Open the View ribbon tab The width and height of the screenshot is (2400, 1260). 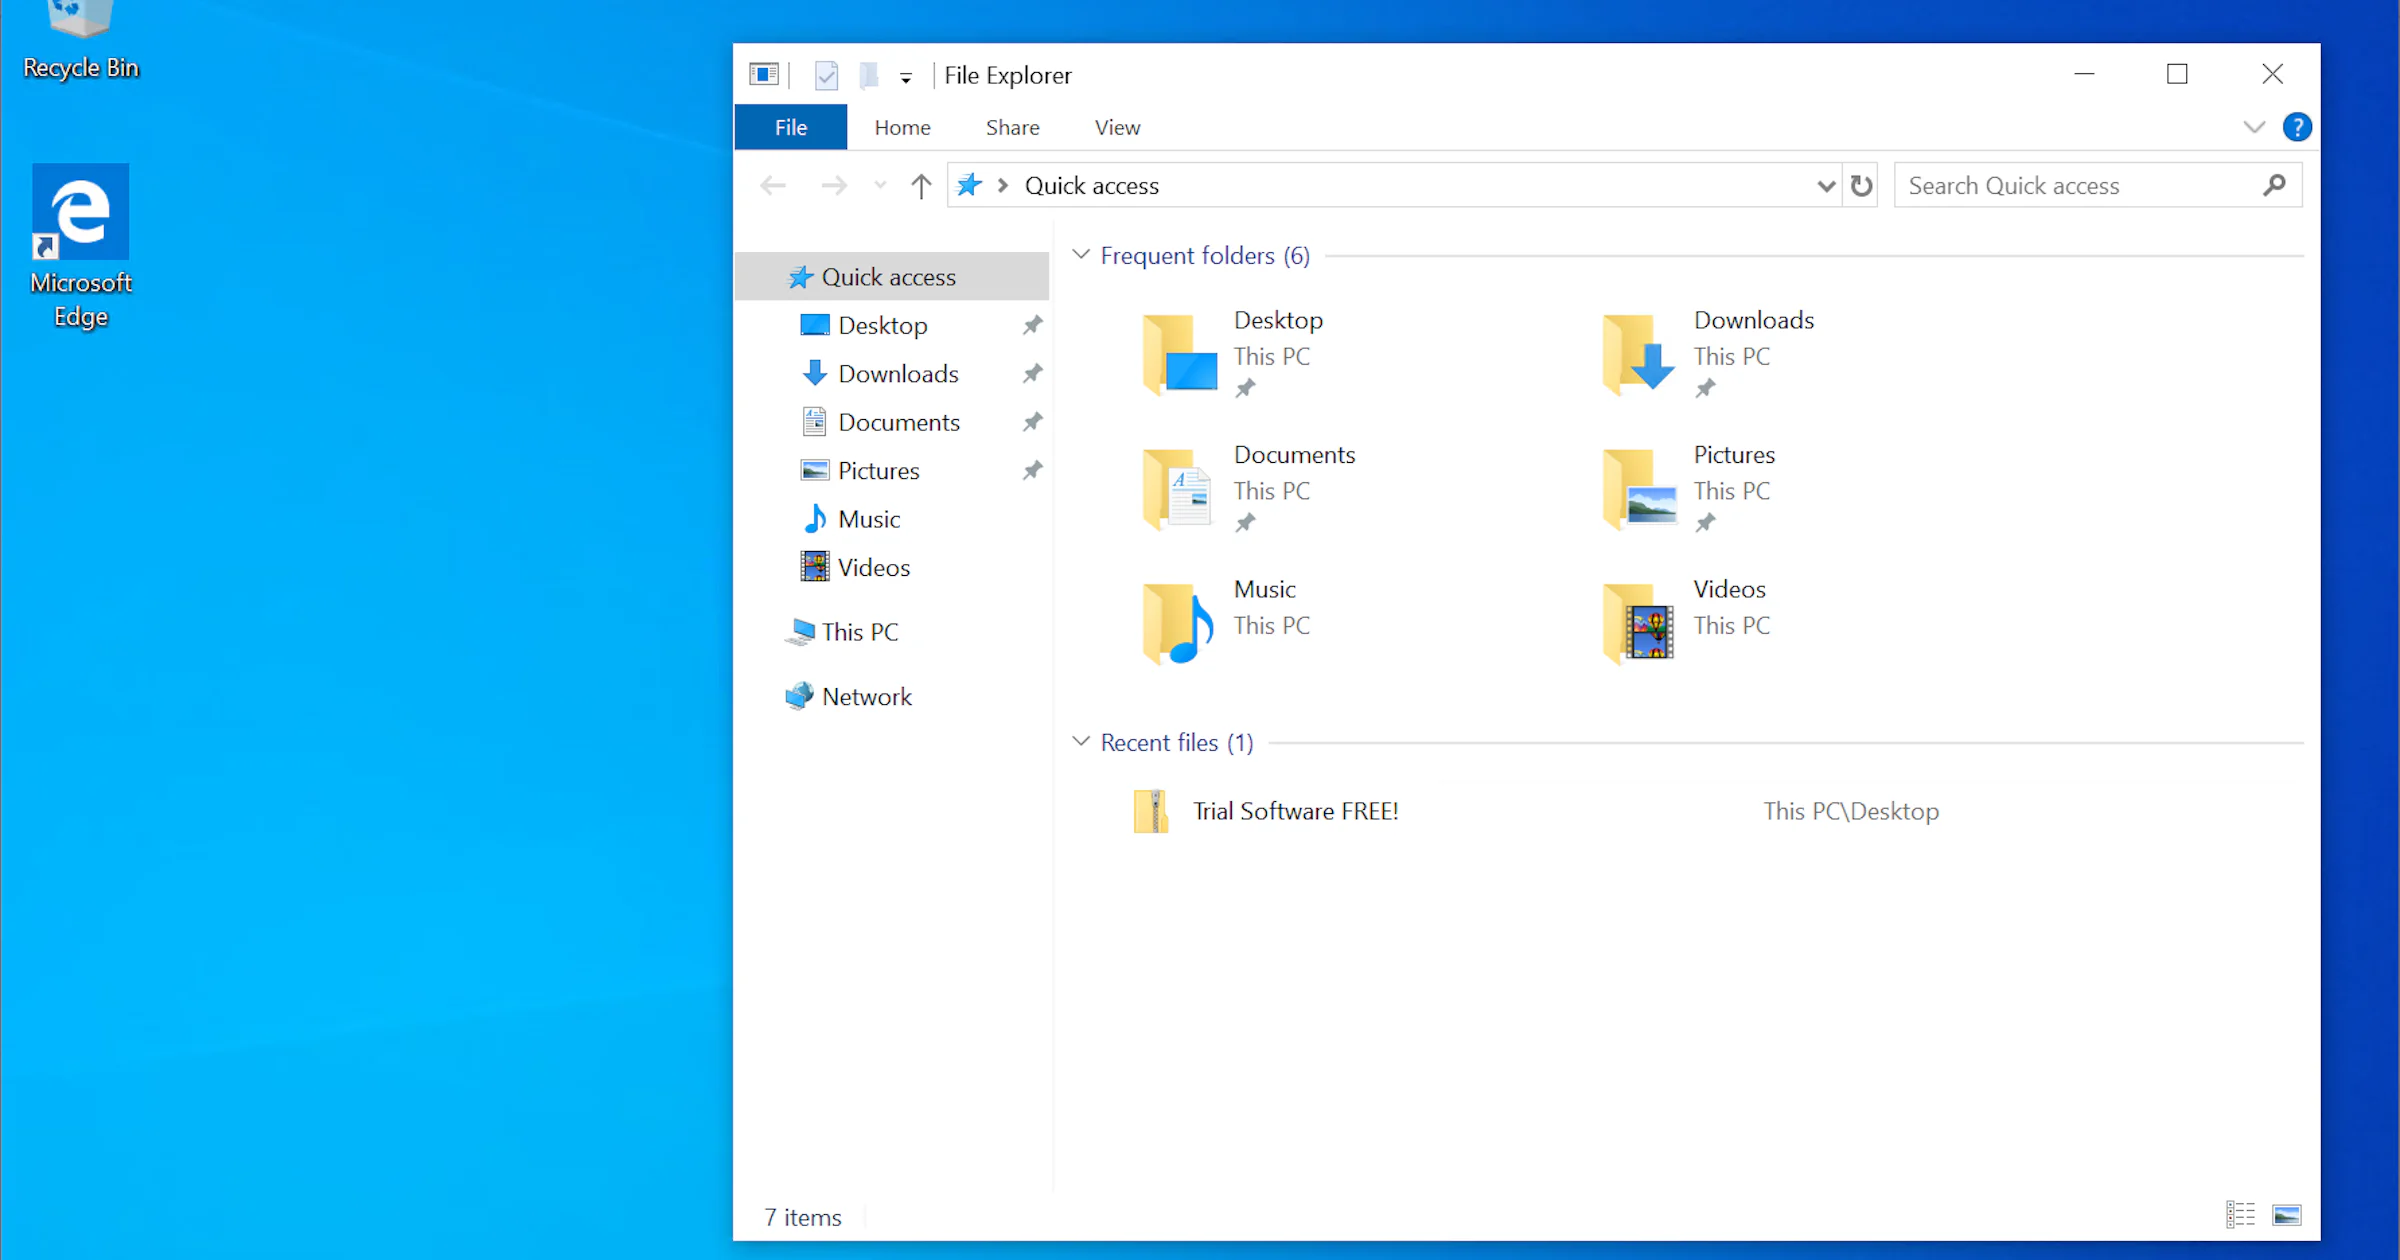click(x=1117, y=127)
